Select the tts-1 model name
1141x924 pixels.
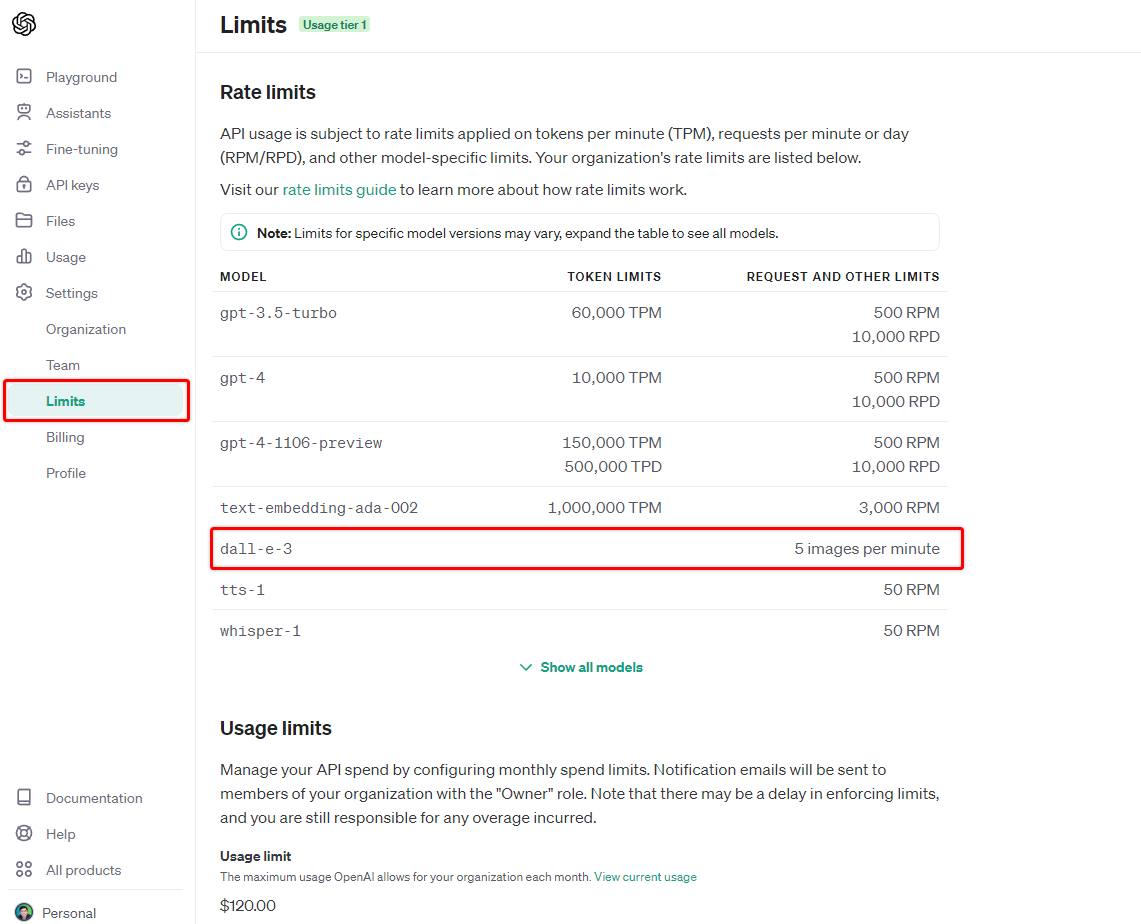242,590
